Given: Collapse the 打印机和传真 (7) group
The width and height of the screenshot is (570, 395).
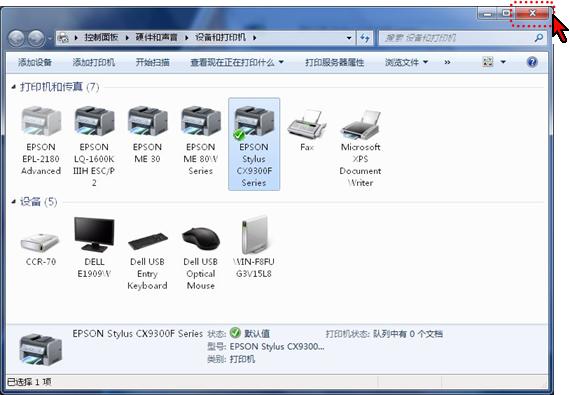Looking at the screenshot, I should tap(13, 87).
